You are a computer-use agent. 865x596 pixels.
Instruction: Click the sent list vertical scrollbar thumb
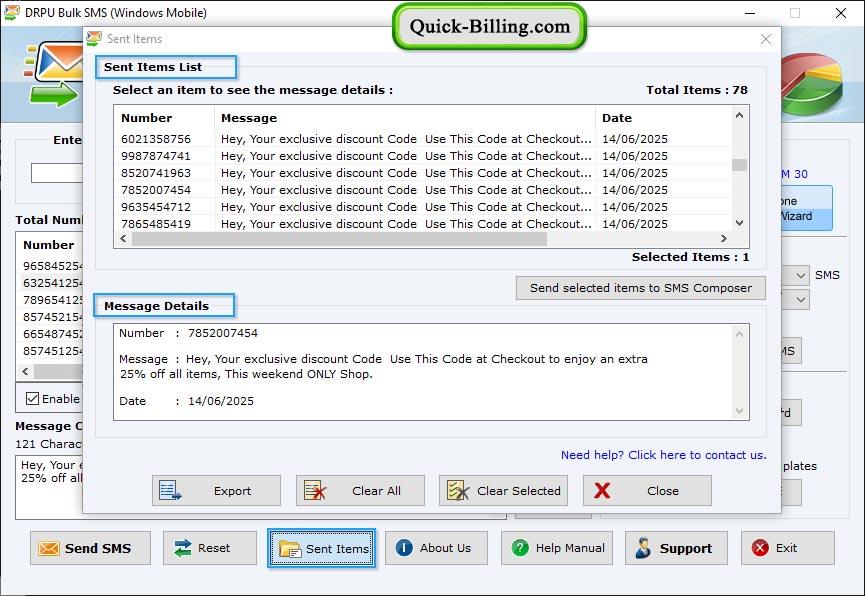[x=739, y=165]
